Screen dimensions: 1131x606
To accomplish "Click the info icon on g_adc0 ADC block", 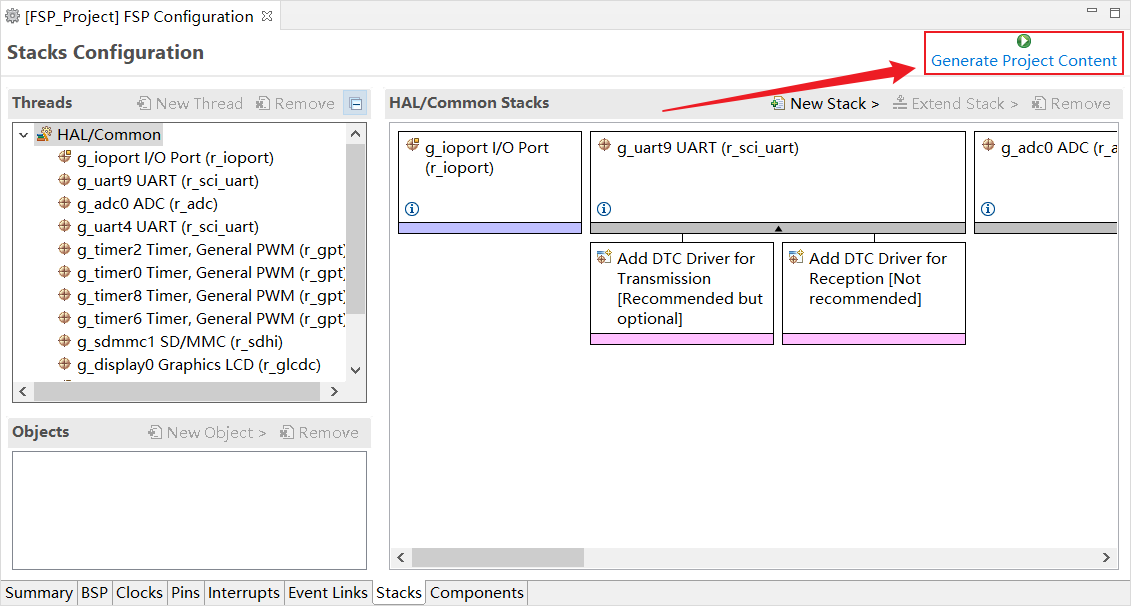I will [x=988, y=209].
